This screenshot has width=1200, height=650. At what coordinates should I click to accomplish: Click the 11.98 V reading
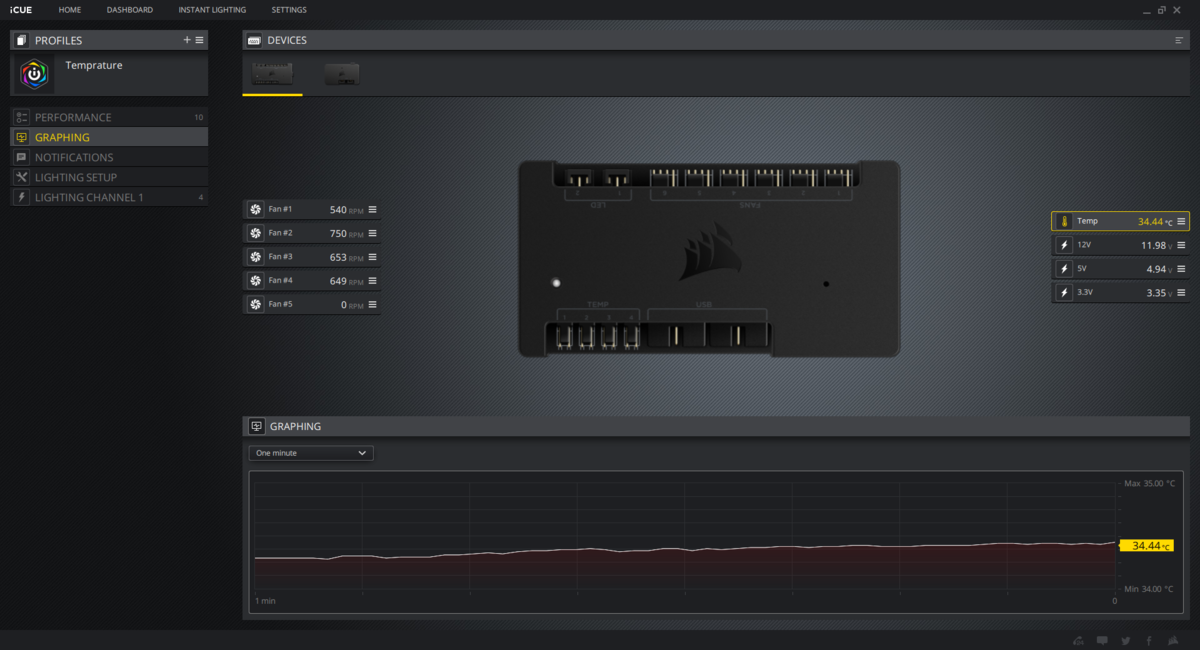[x=1157, y=246]
